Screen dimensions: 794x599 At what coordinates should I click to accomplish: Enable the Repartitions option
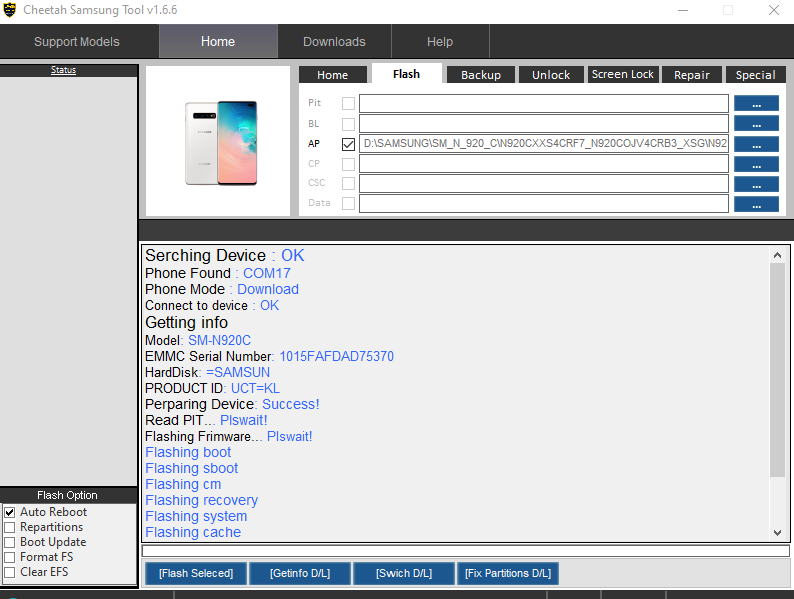pyautogui.click(x=10, y=527)
